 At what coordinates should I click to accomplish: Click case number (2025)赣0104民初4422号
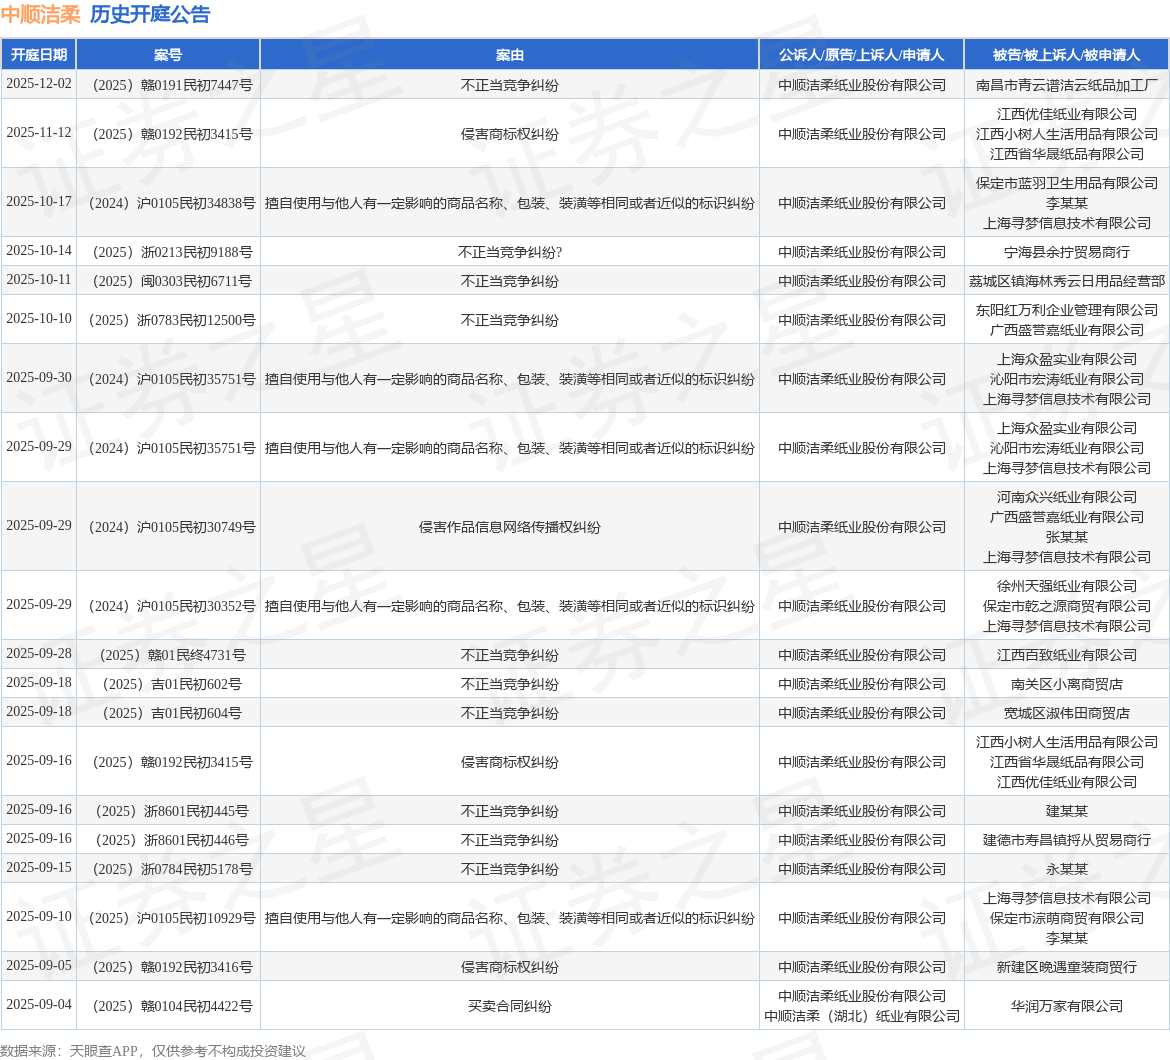(x=172, y=1006)
